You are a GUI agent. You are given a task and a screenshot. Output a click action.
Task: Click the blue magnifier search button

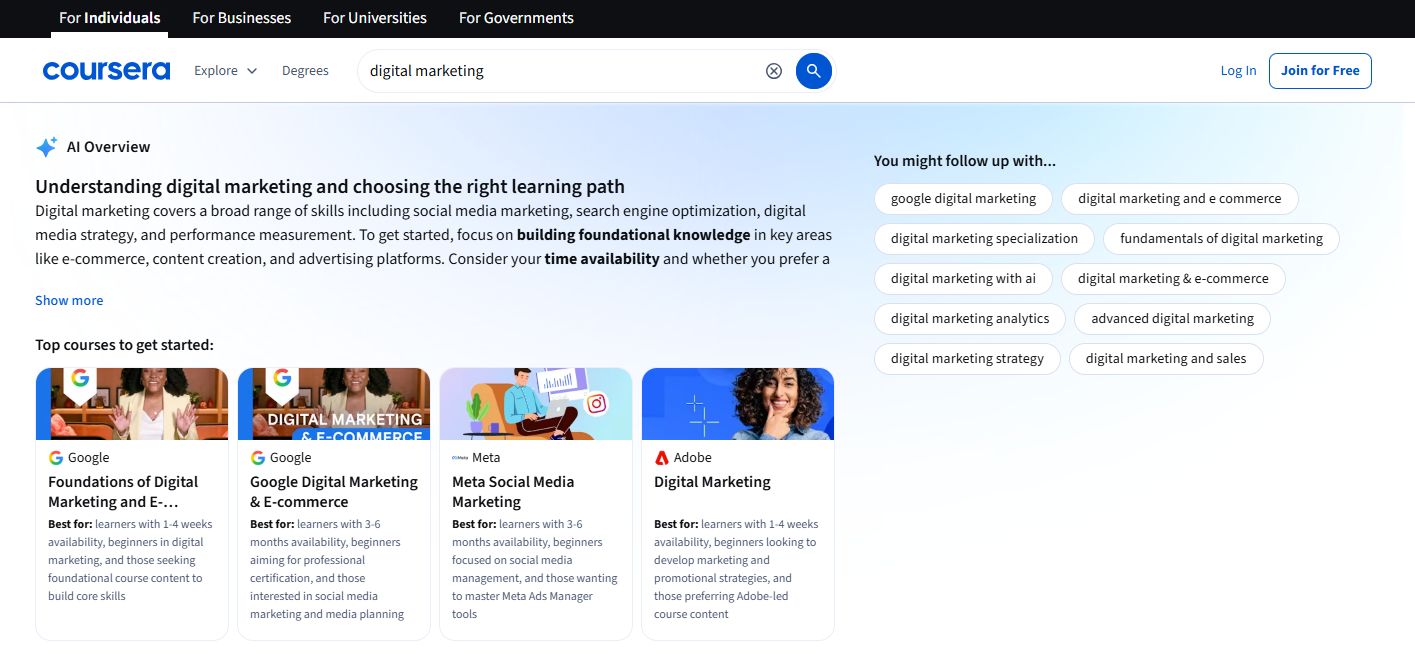tap(814, 71)
